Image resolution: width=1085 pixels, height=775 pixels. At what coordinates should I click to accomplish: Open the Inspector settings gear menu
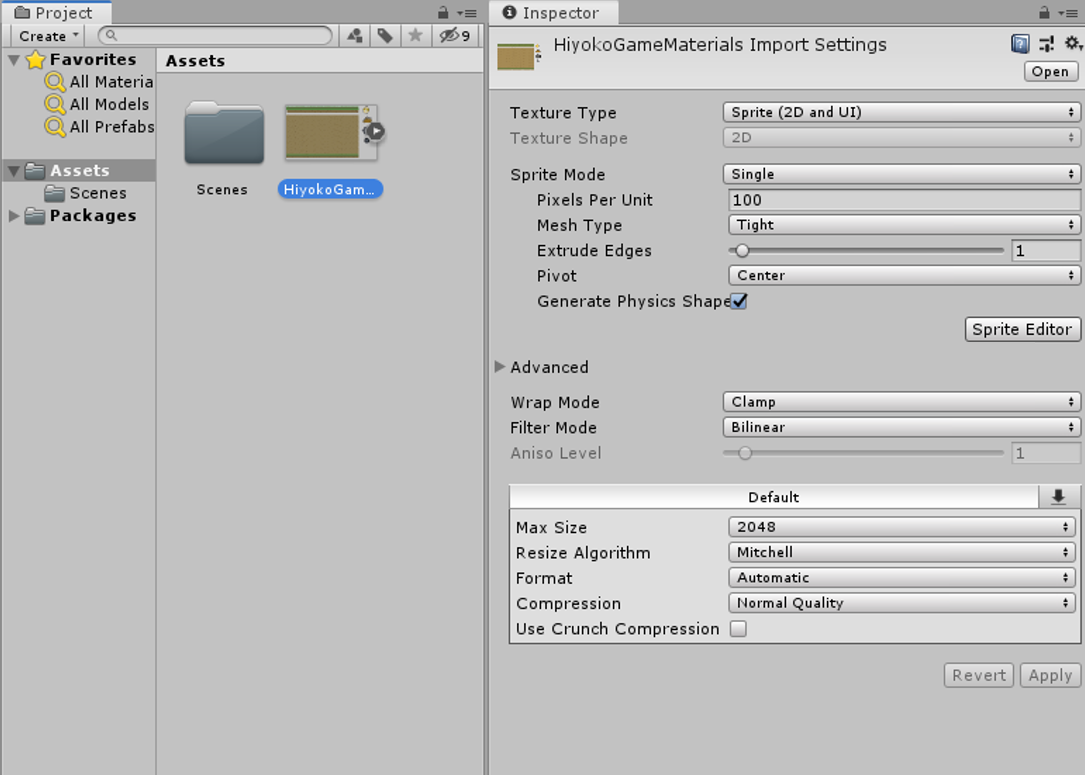1071,43
